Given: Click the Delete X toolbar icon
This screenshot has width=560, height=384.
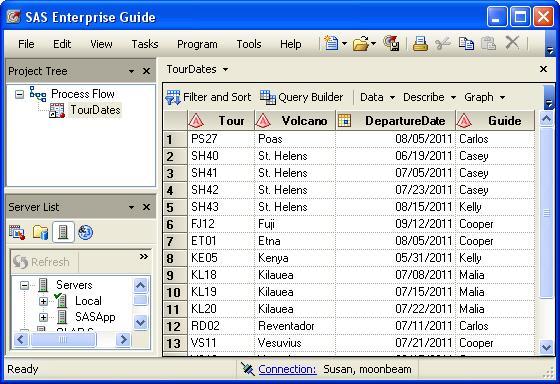Looking at the screenshot, I should (x=512, y=43).
